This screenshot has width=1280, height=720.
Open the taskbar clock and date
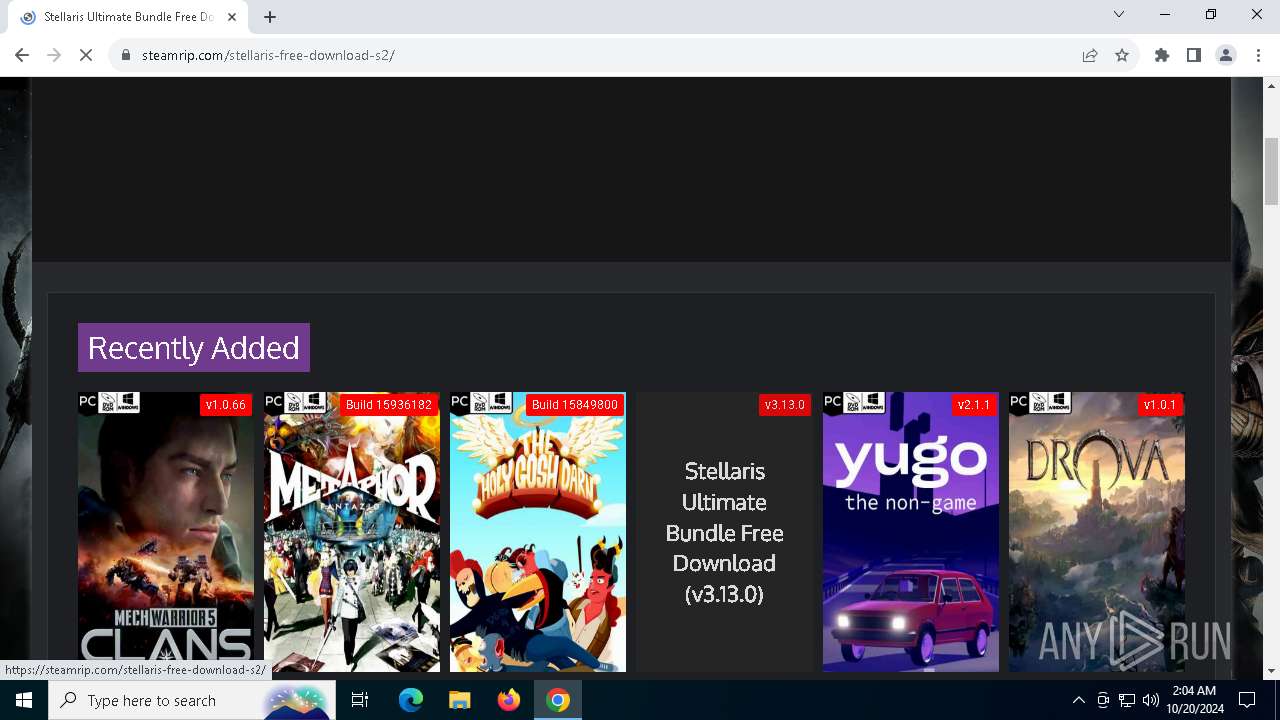[x=1193, y=700]
